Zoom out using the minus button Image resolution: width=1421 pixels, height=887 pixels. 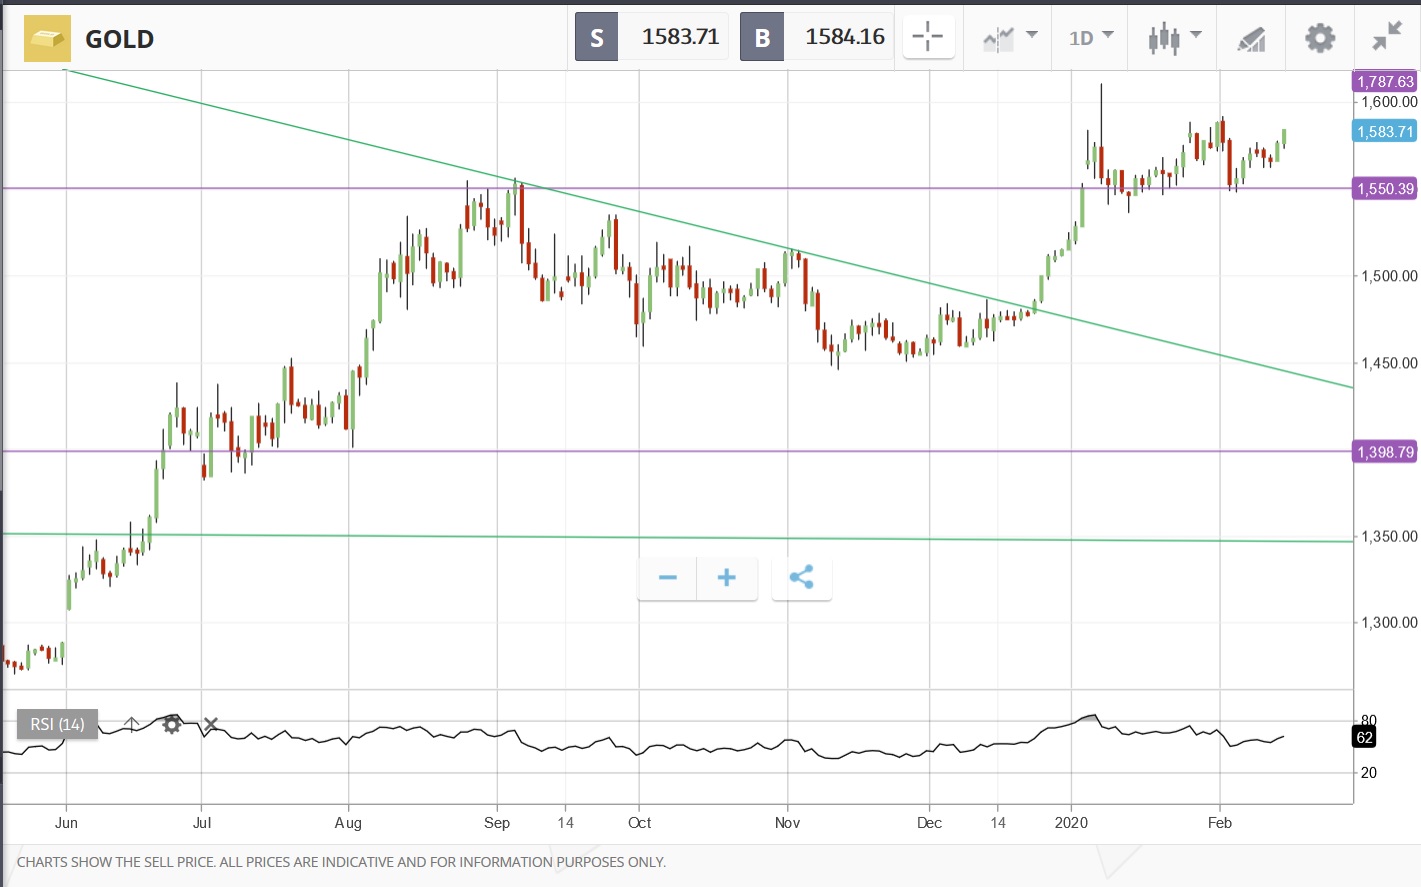666,578
